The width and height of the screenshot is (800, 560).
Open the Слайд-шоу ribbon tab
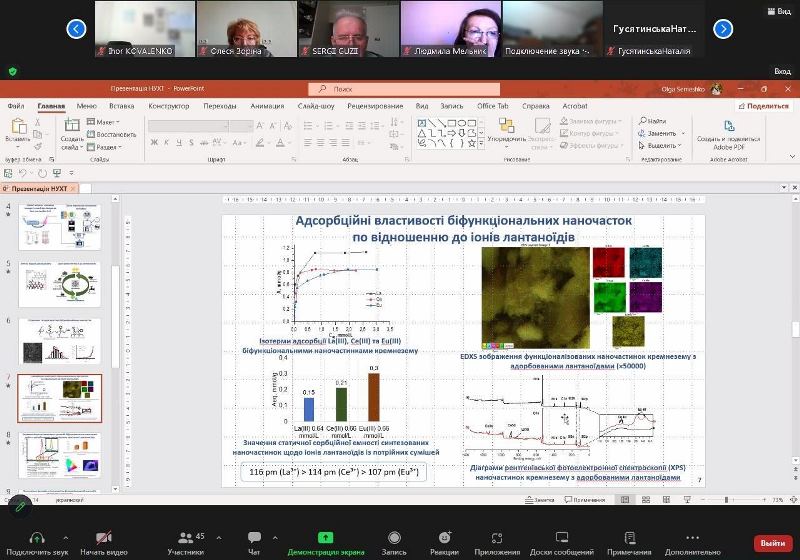pos(315,105)
